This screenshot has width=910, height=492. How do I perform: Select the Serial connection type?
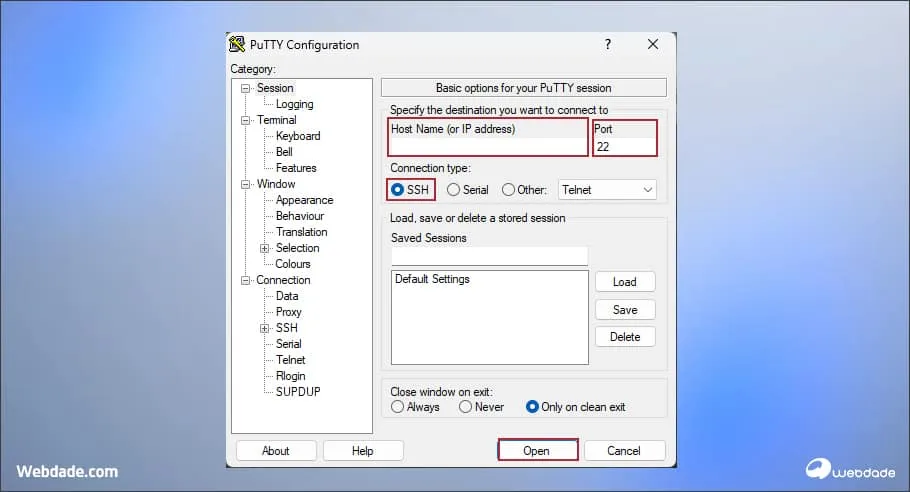(454, 190)
